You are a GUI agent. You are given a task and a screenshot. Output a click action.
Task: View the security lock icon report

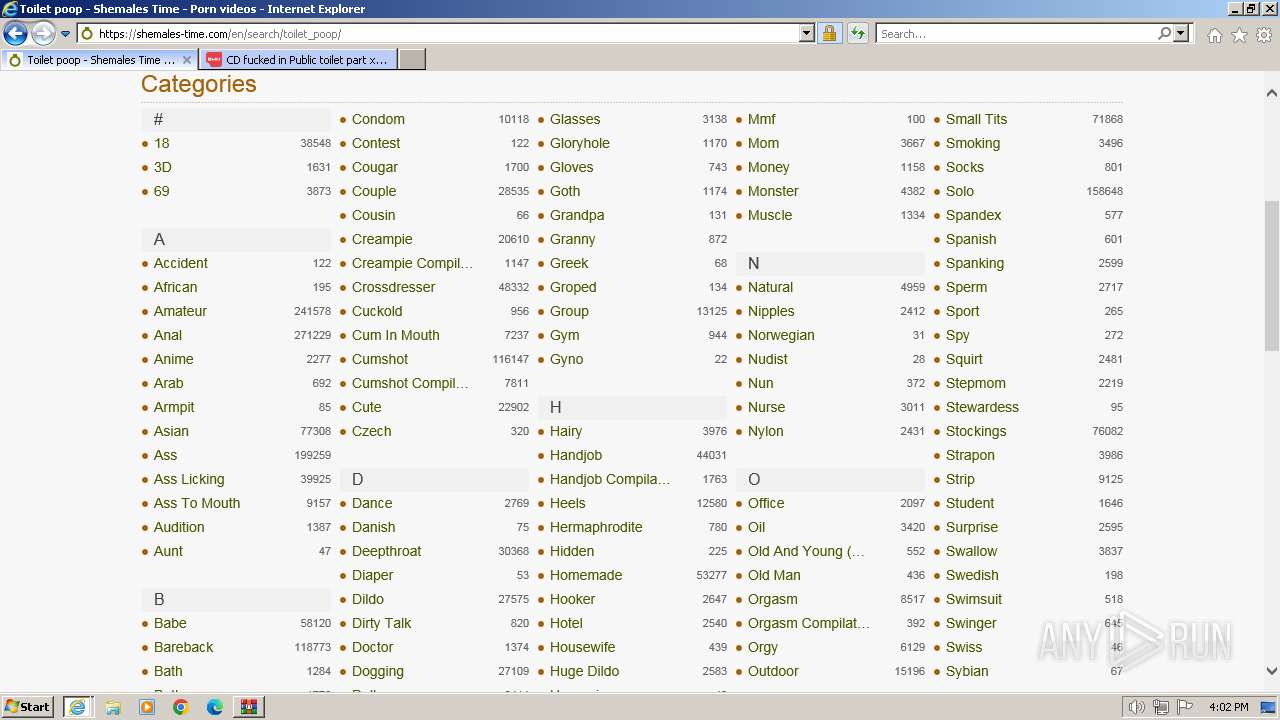[829, 34]
